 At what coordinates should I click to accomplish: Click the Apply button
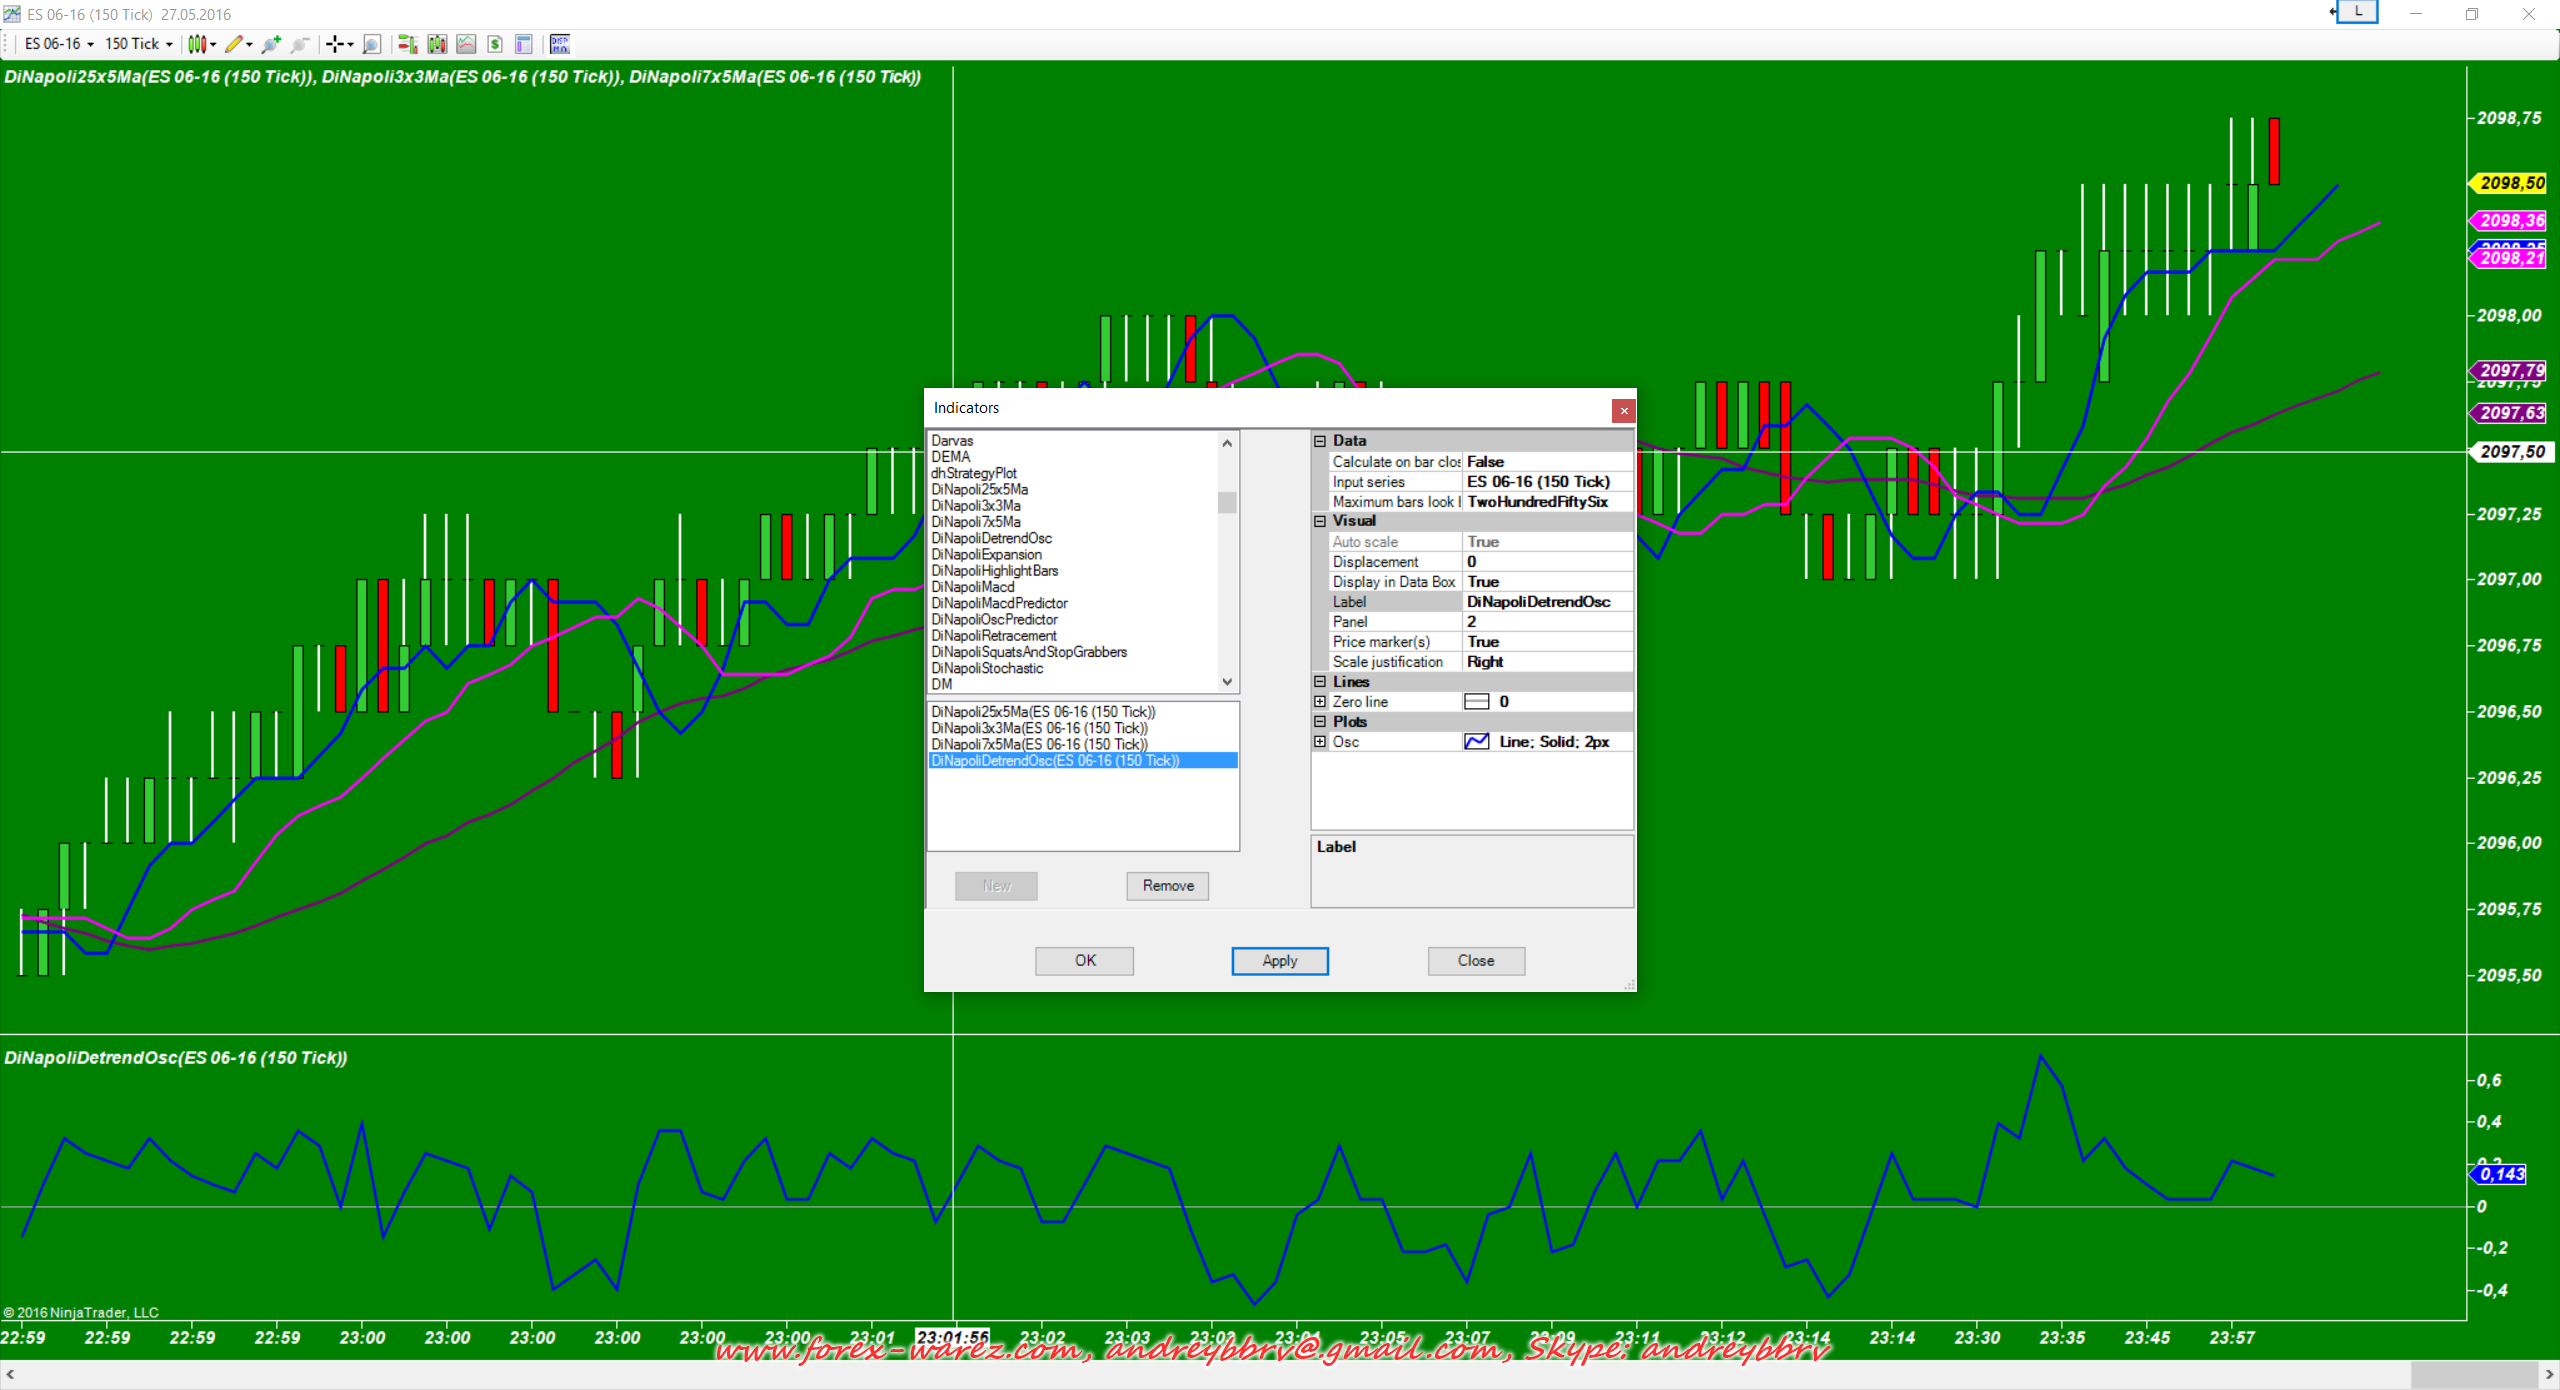click(x=1279, y=961)
